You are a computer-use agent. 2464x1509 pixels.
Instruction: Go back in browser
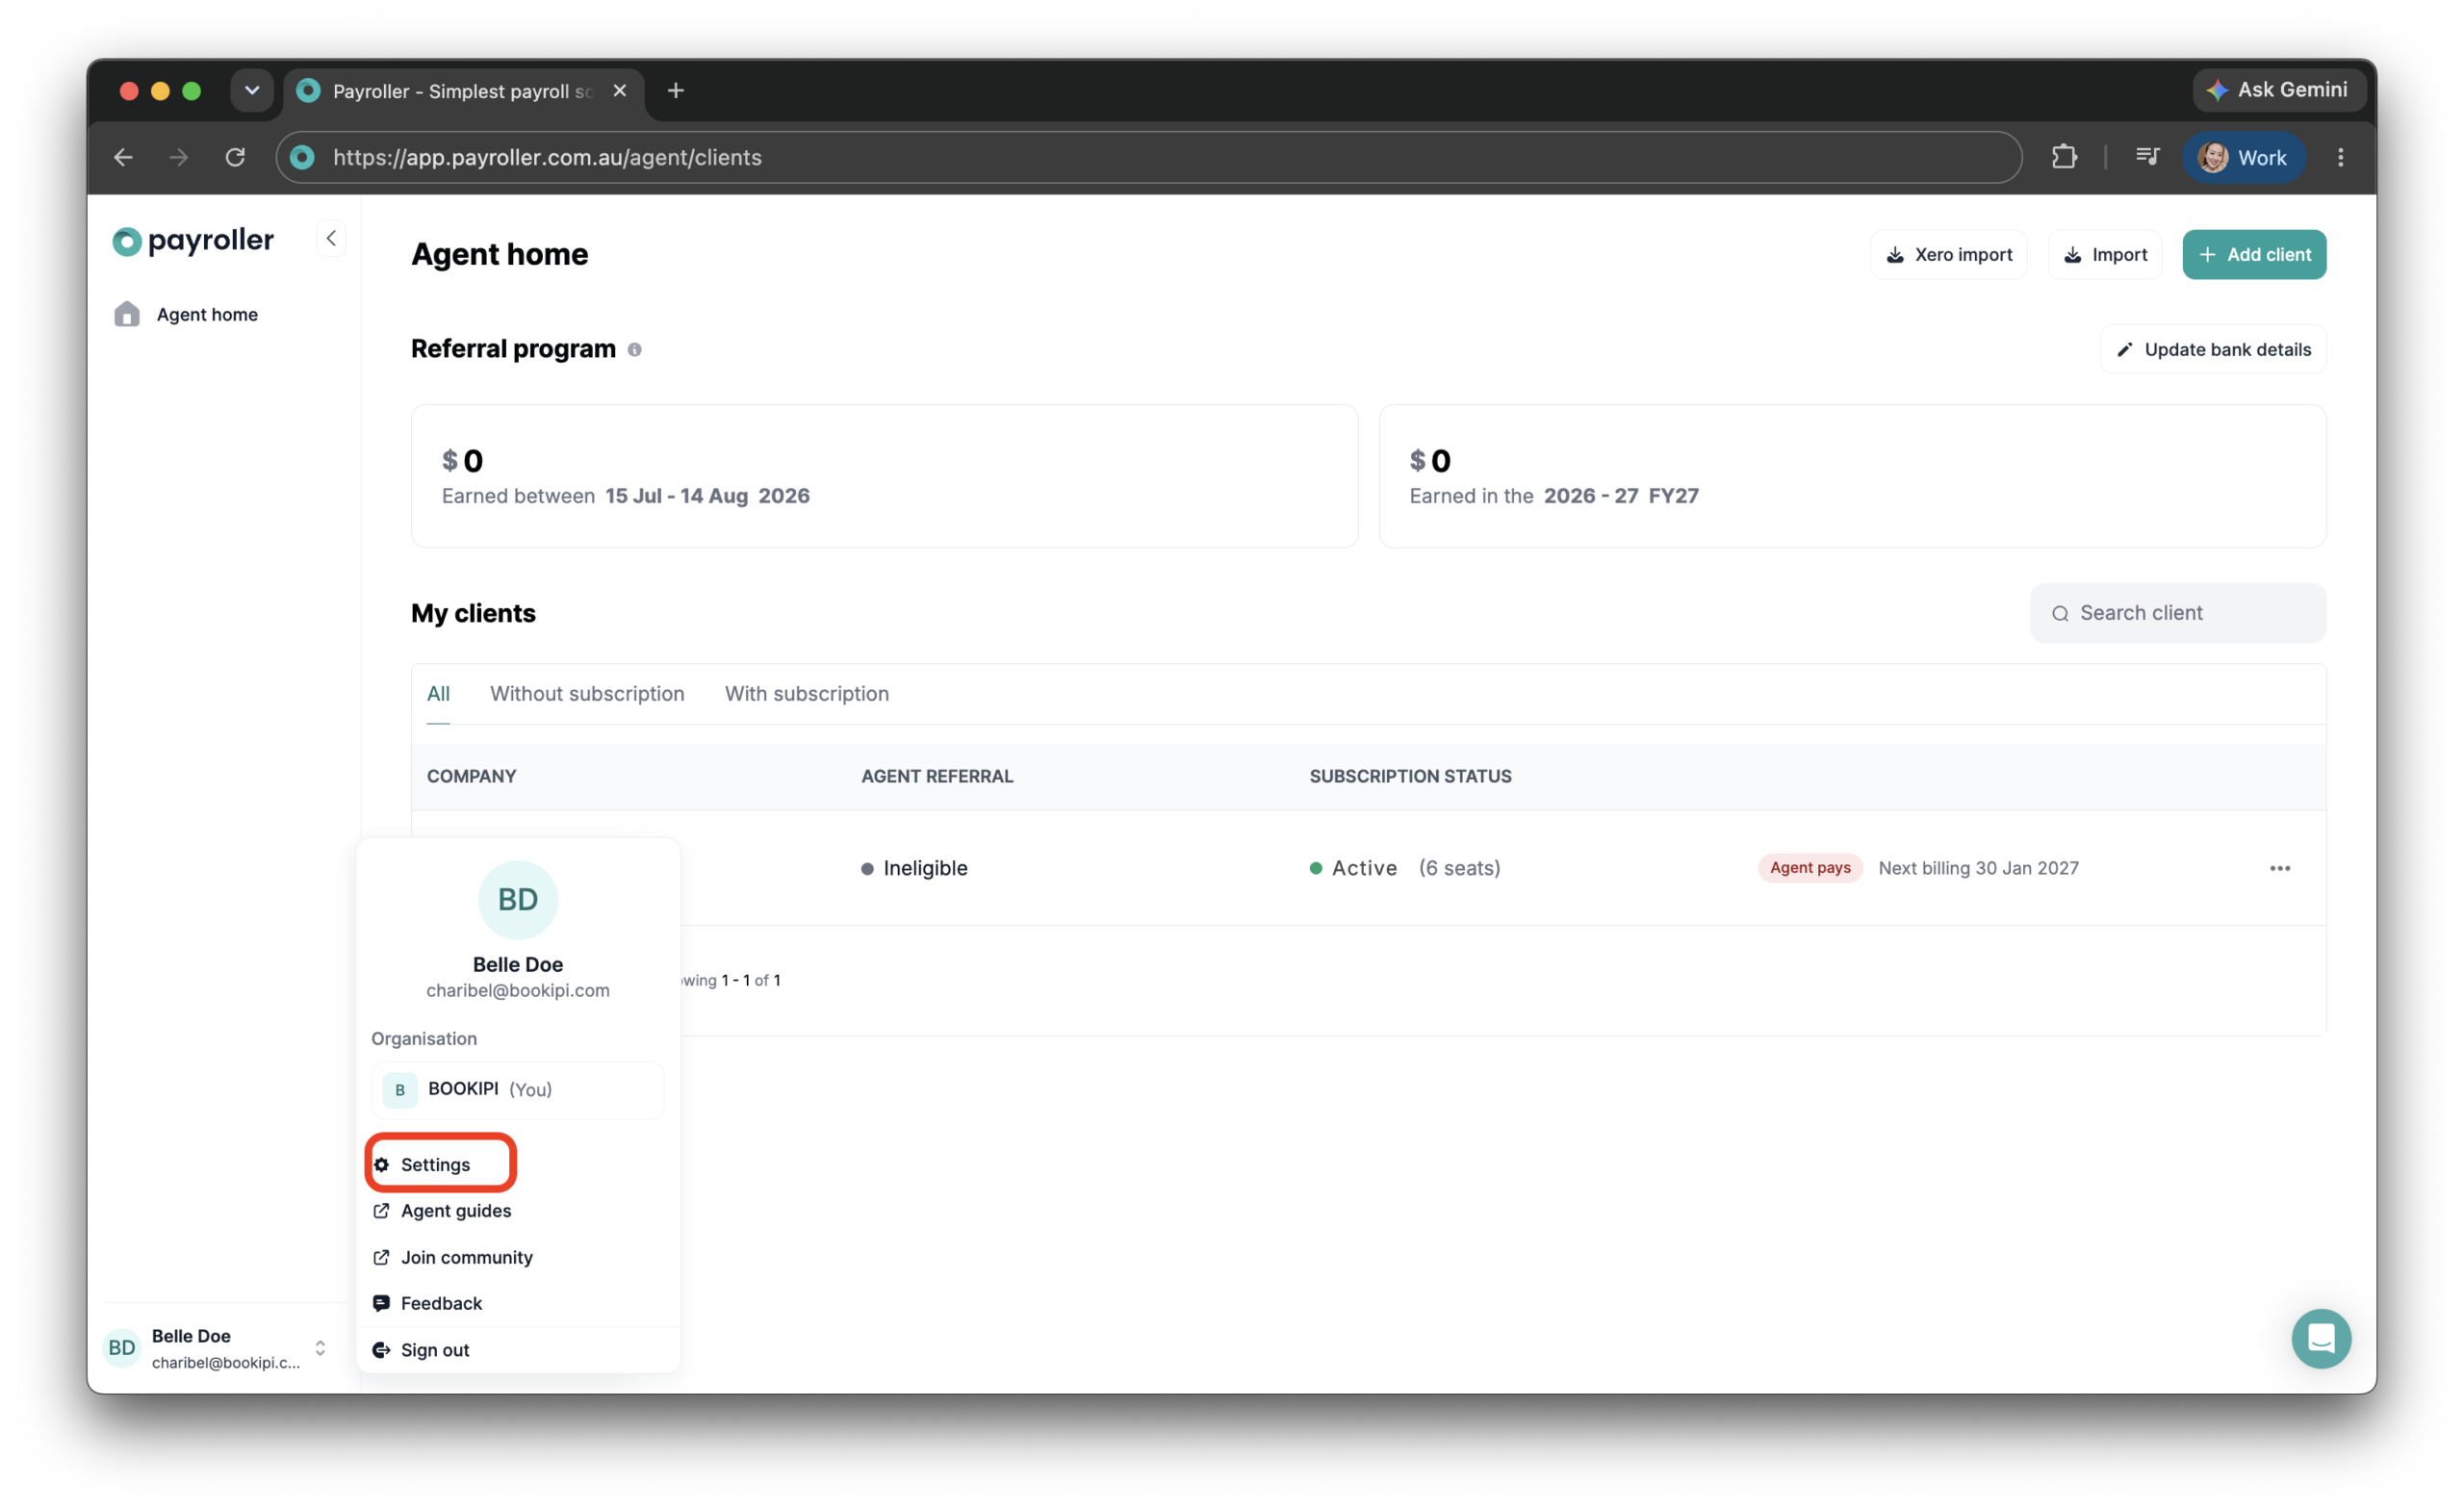(123, 157)
